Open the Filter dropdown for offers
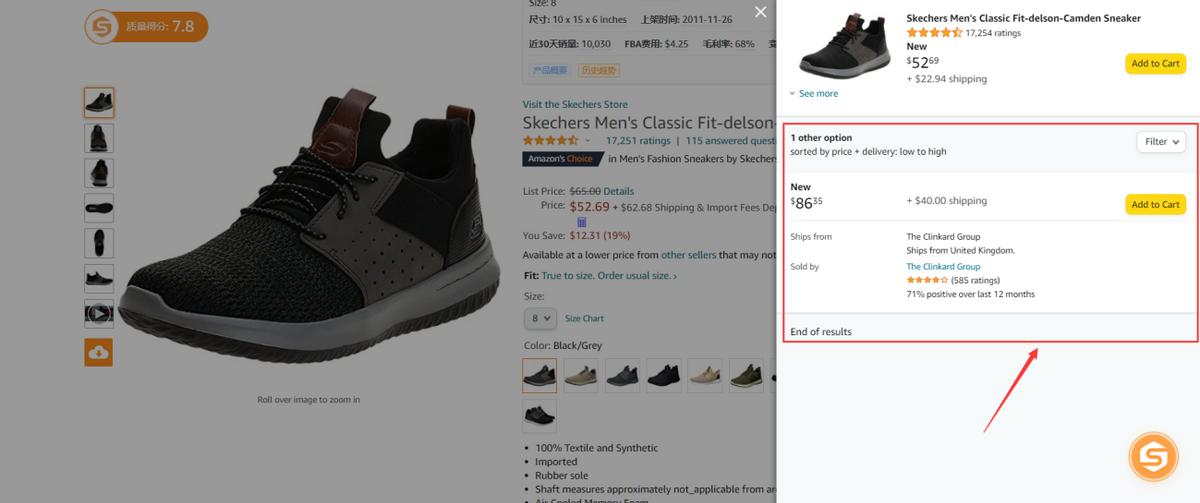Viewport: 1200px width, 503px height. click(x=1161, y=142)
